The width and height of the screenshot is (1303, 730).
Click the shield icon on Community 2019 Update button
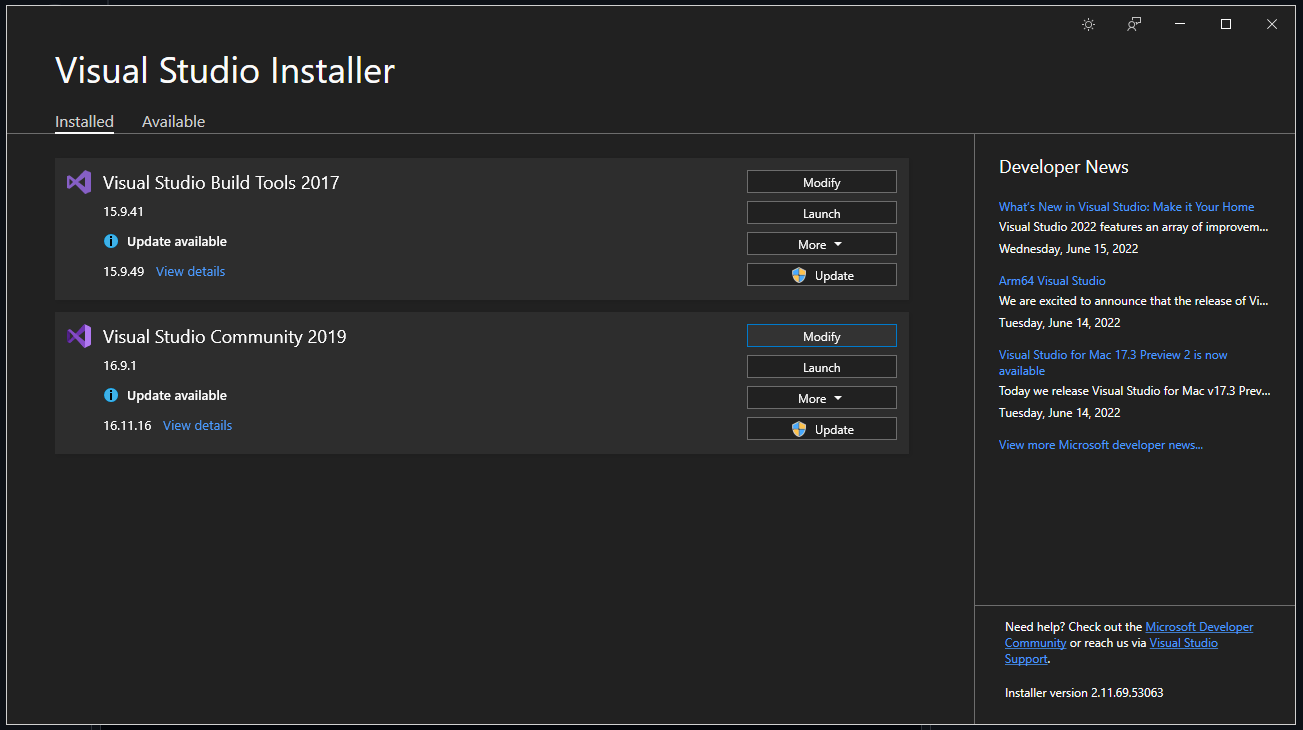click(x=797, y=428)
